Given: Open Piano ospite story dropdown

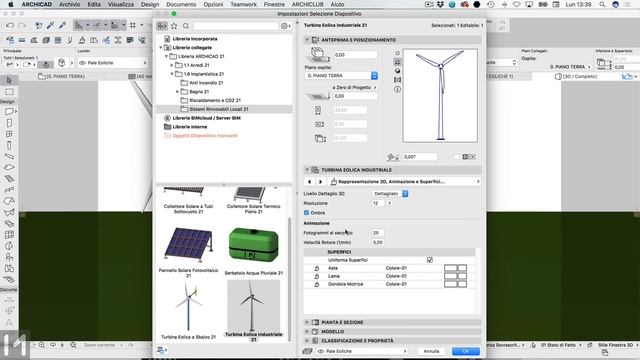Looking at the screenshot, I should [x=341, y=76].
